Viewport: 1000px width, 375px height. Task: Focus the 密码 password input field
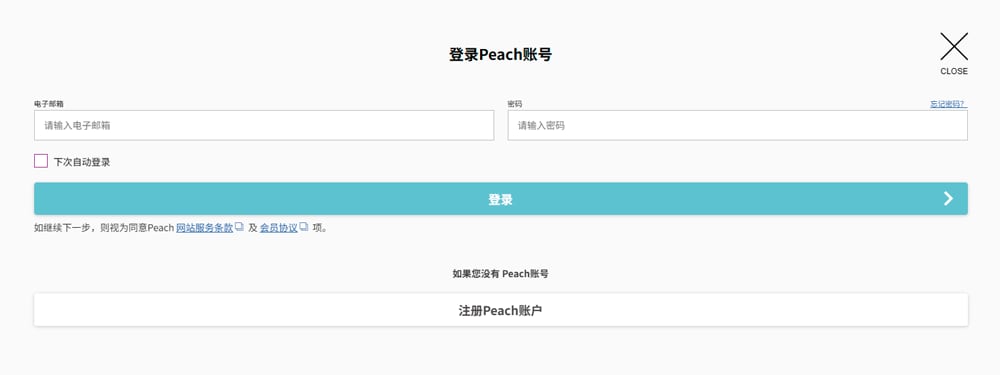[737, 126]
